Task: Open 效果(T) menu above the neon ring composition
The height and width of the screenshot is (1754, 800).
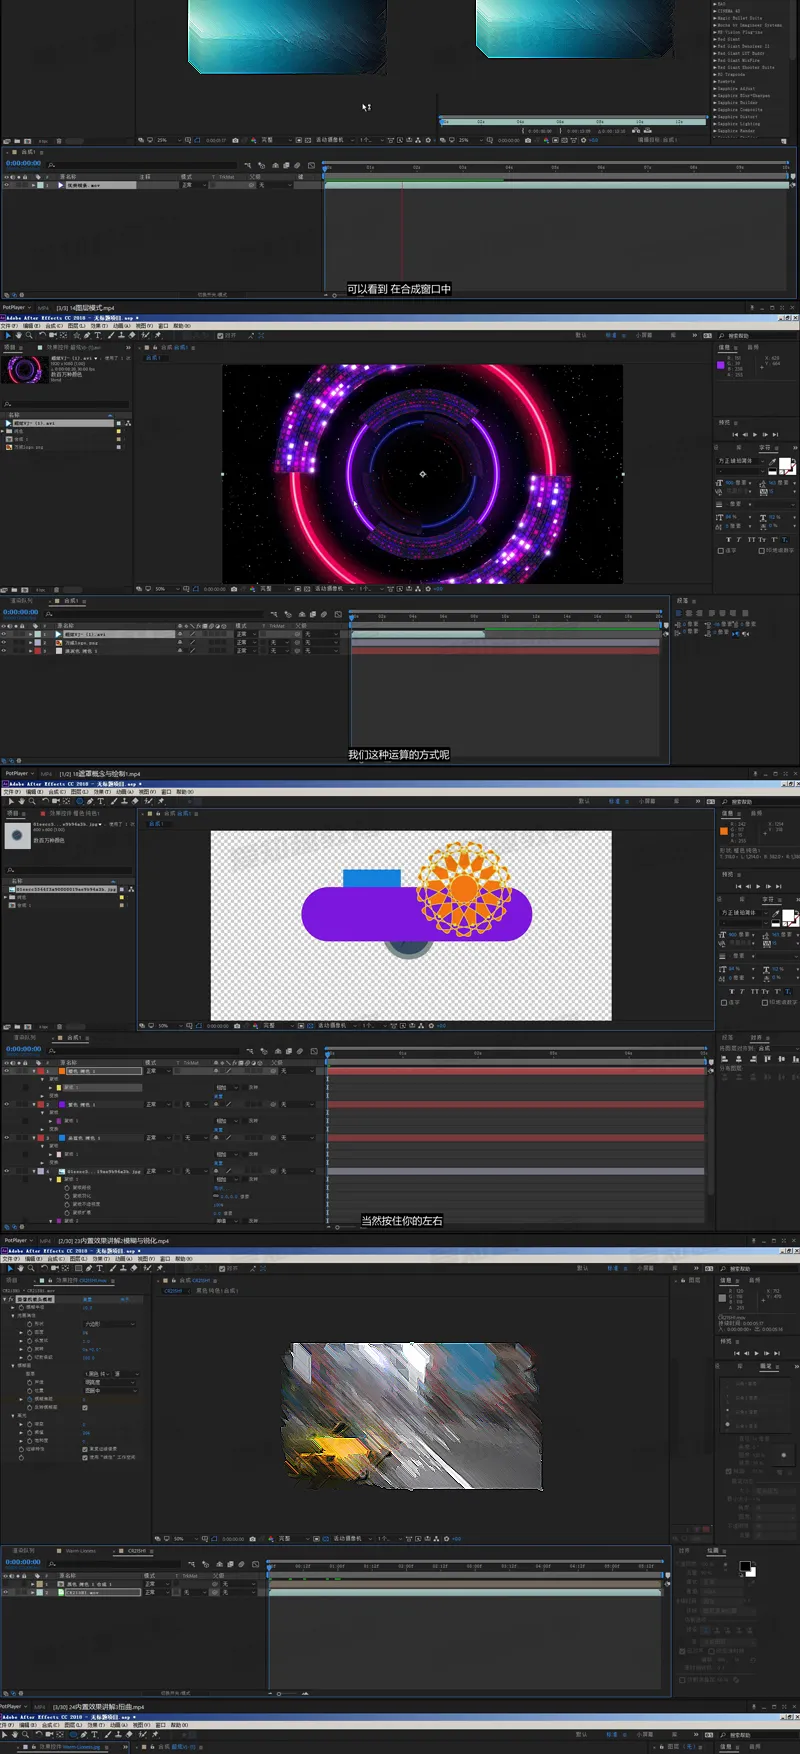Action: [x=99, y=325]
